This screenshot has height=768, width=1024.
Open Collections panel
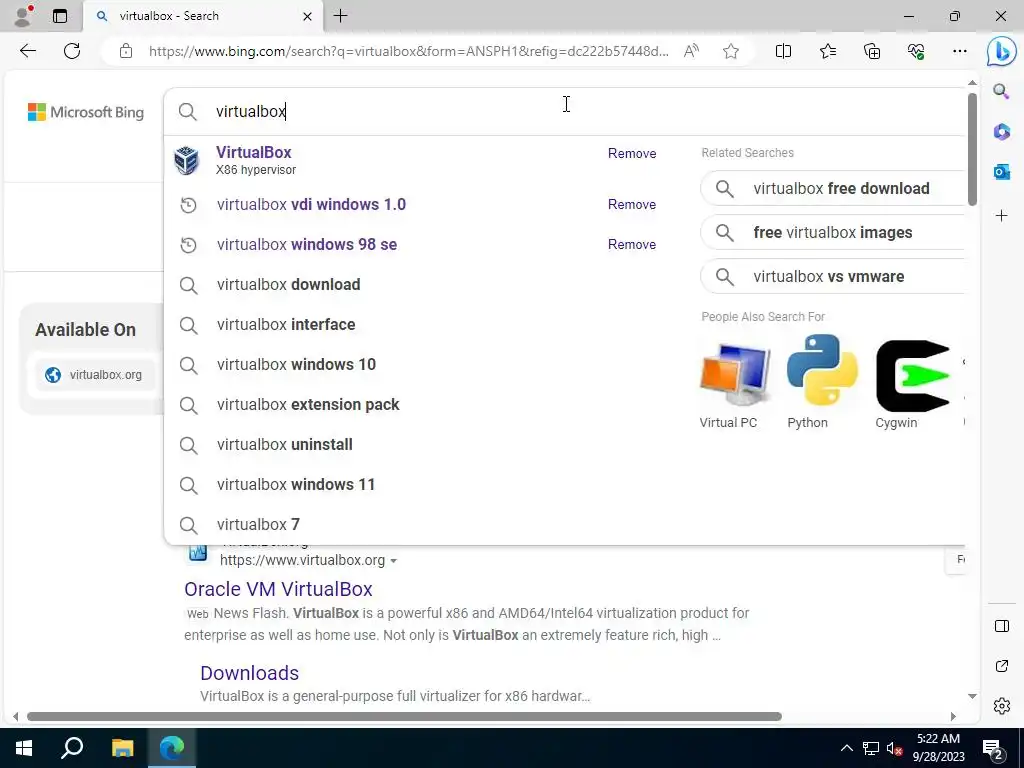tap(872, 51)
